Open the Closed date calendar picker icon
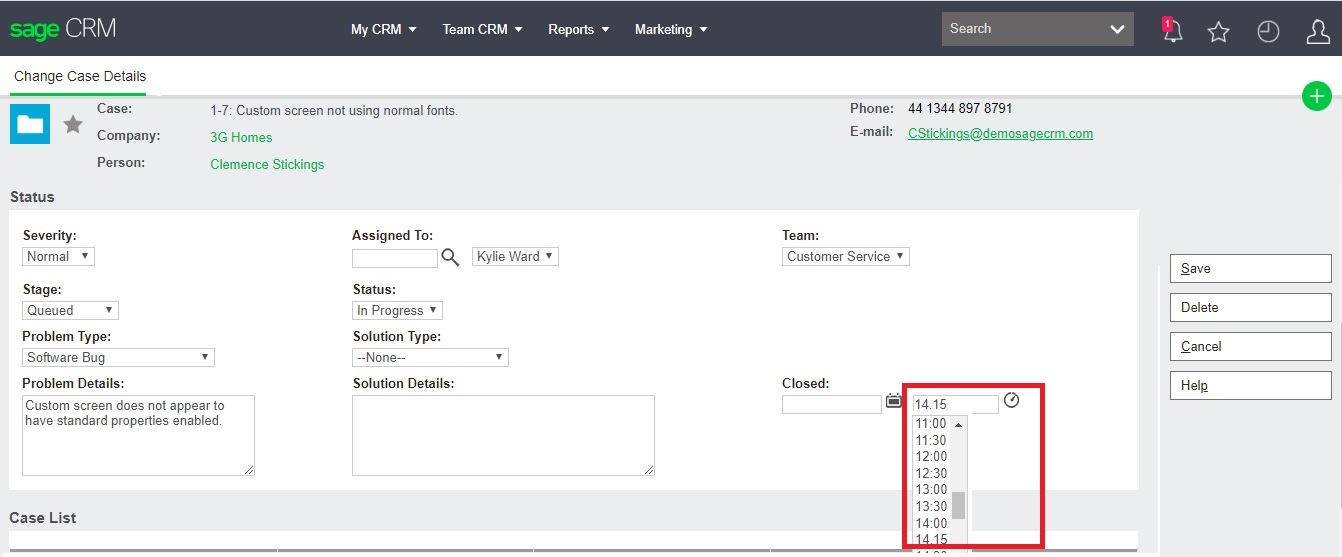Image resolution: width=1342 pixels, height=557 pixels. pyautogui.click(x=893, y=401)
